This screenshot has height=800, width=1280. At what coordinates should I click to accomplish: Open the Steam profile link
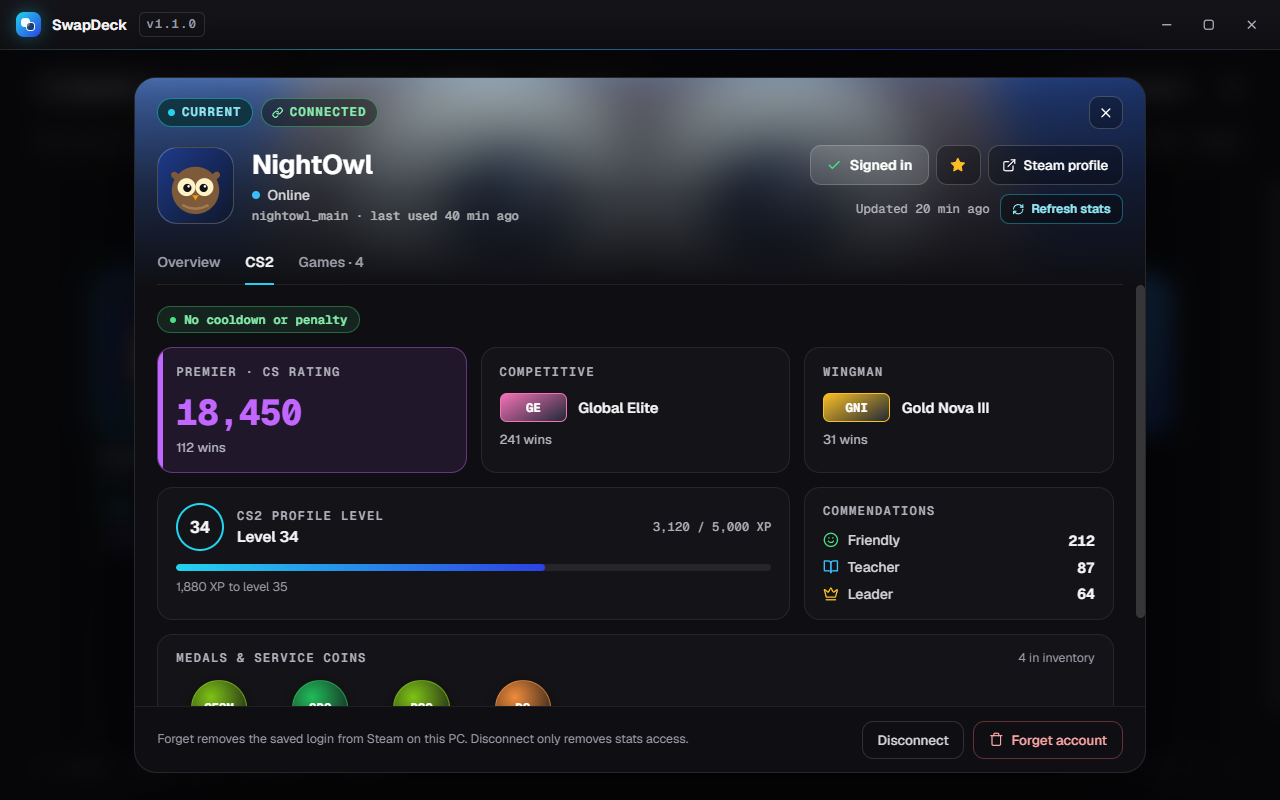tap(1055, 165)
